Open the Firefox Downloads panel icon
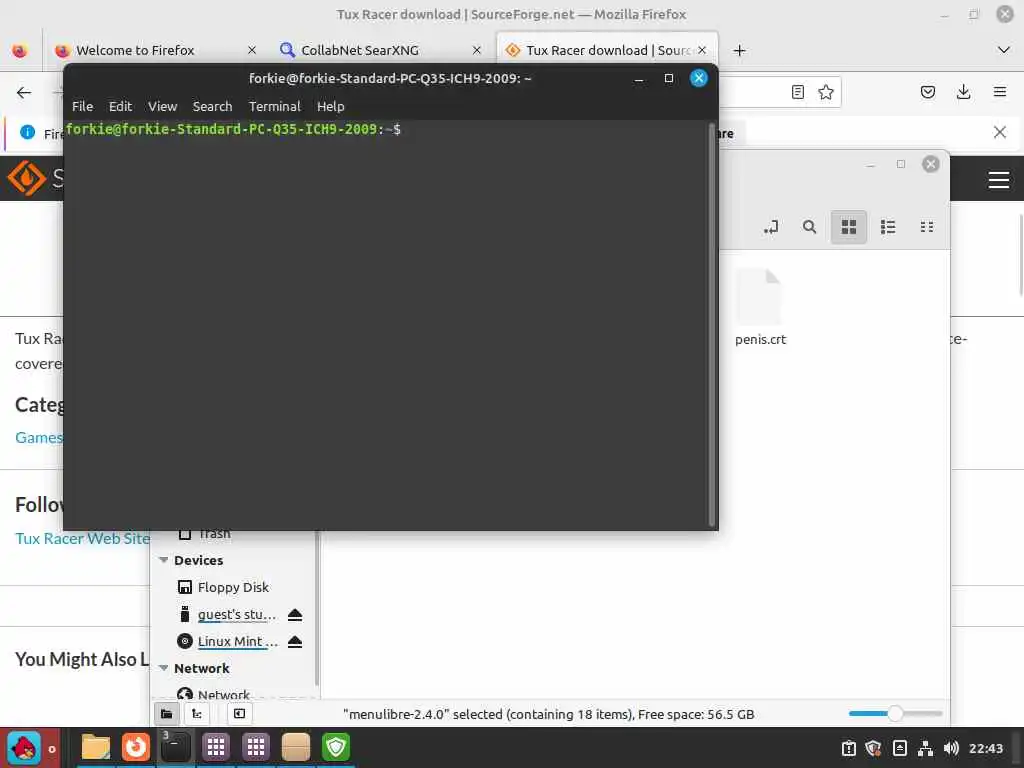 tap(963, 92)
